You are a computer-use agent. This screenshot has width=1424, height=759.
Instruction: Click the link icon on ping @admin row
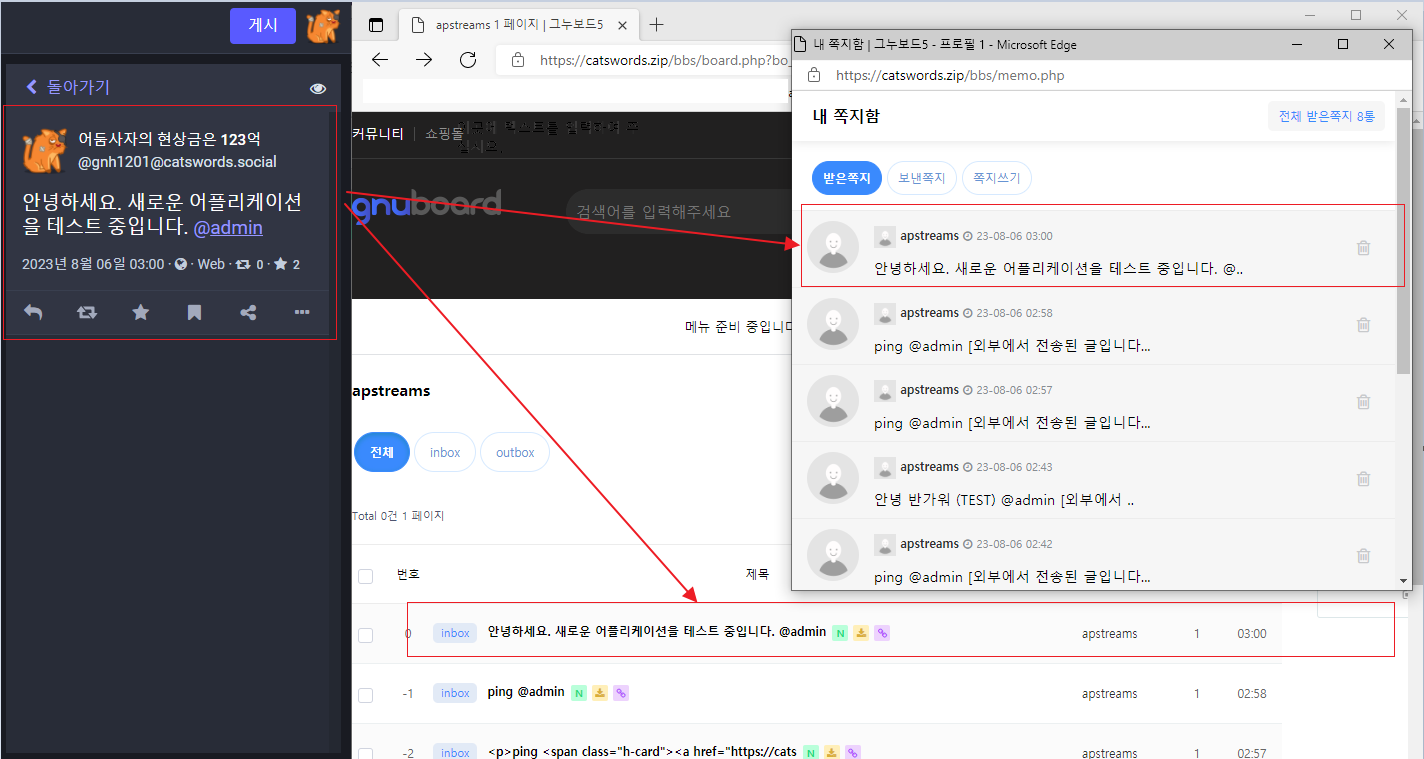(620, 692)
